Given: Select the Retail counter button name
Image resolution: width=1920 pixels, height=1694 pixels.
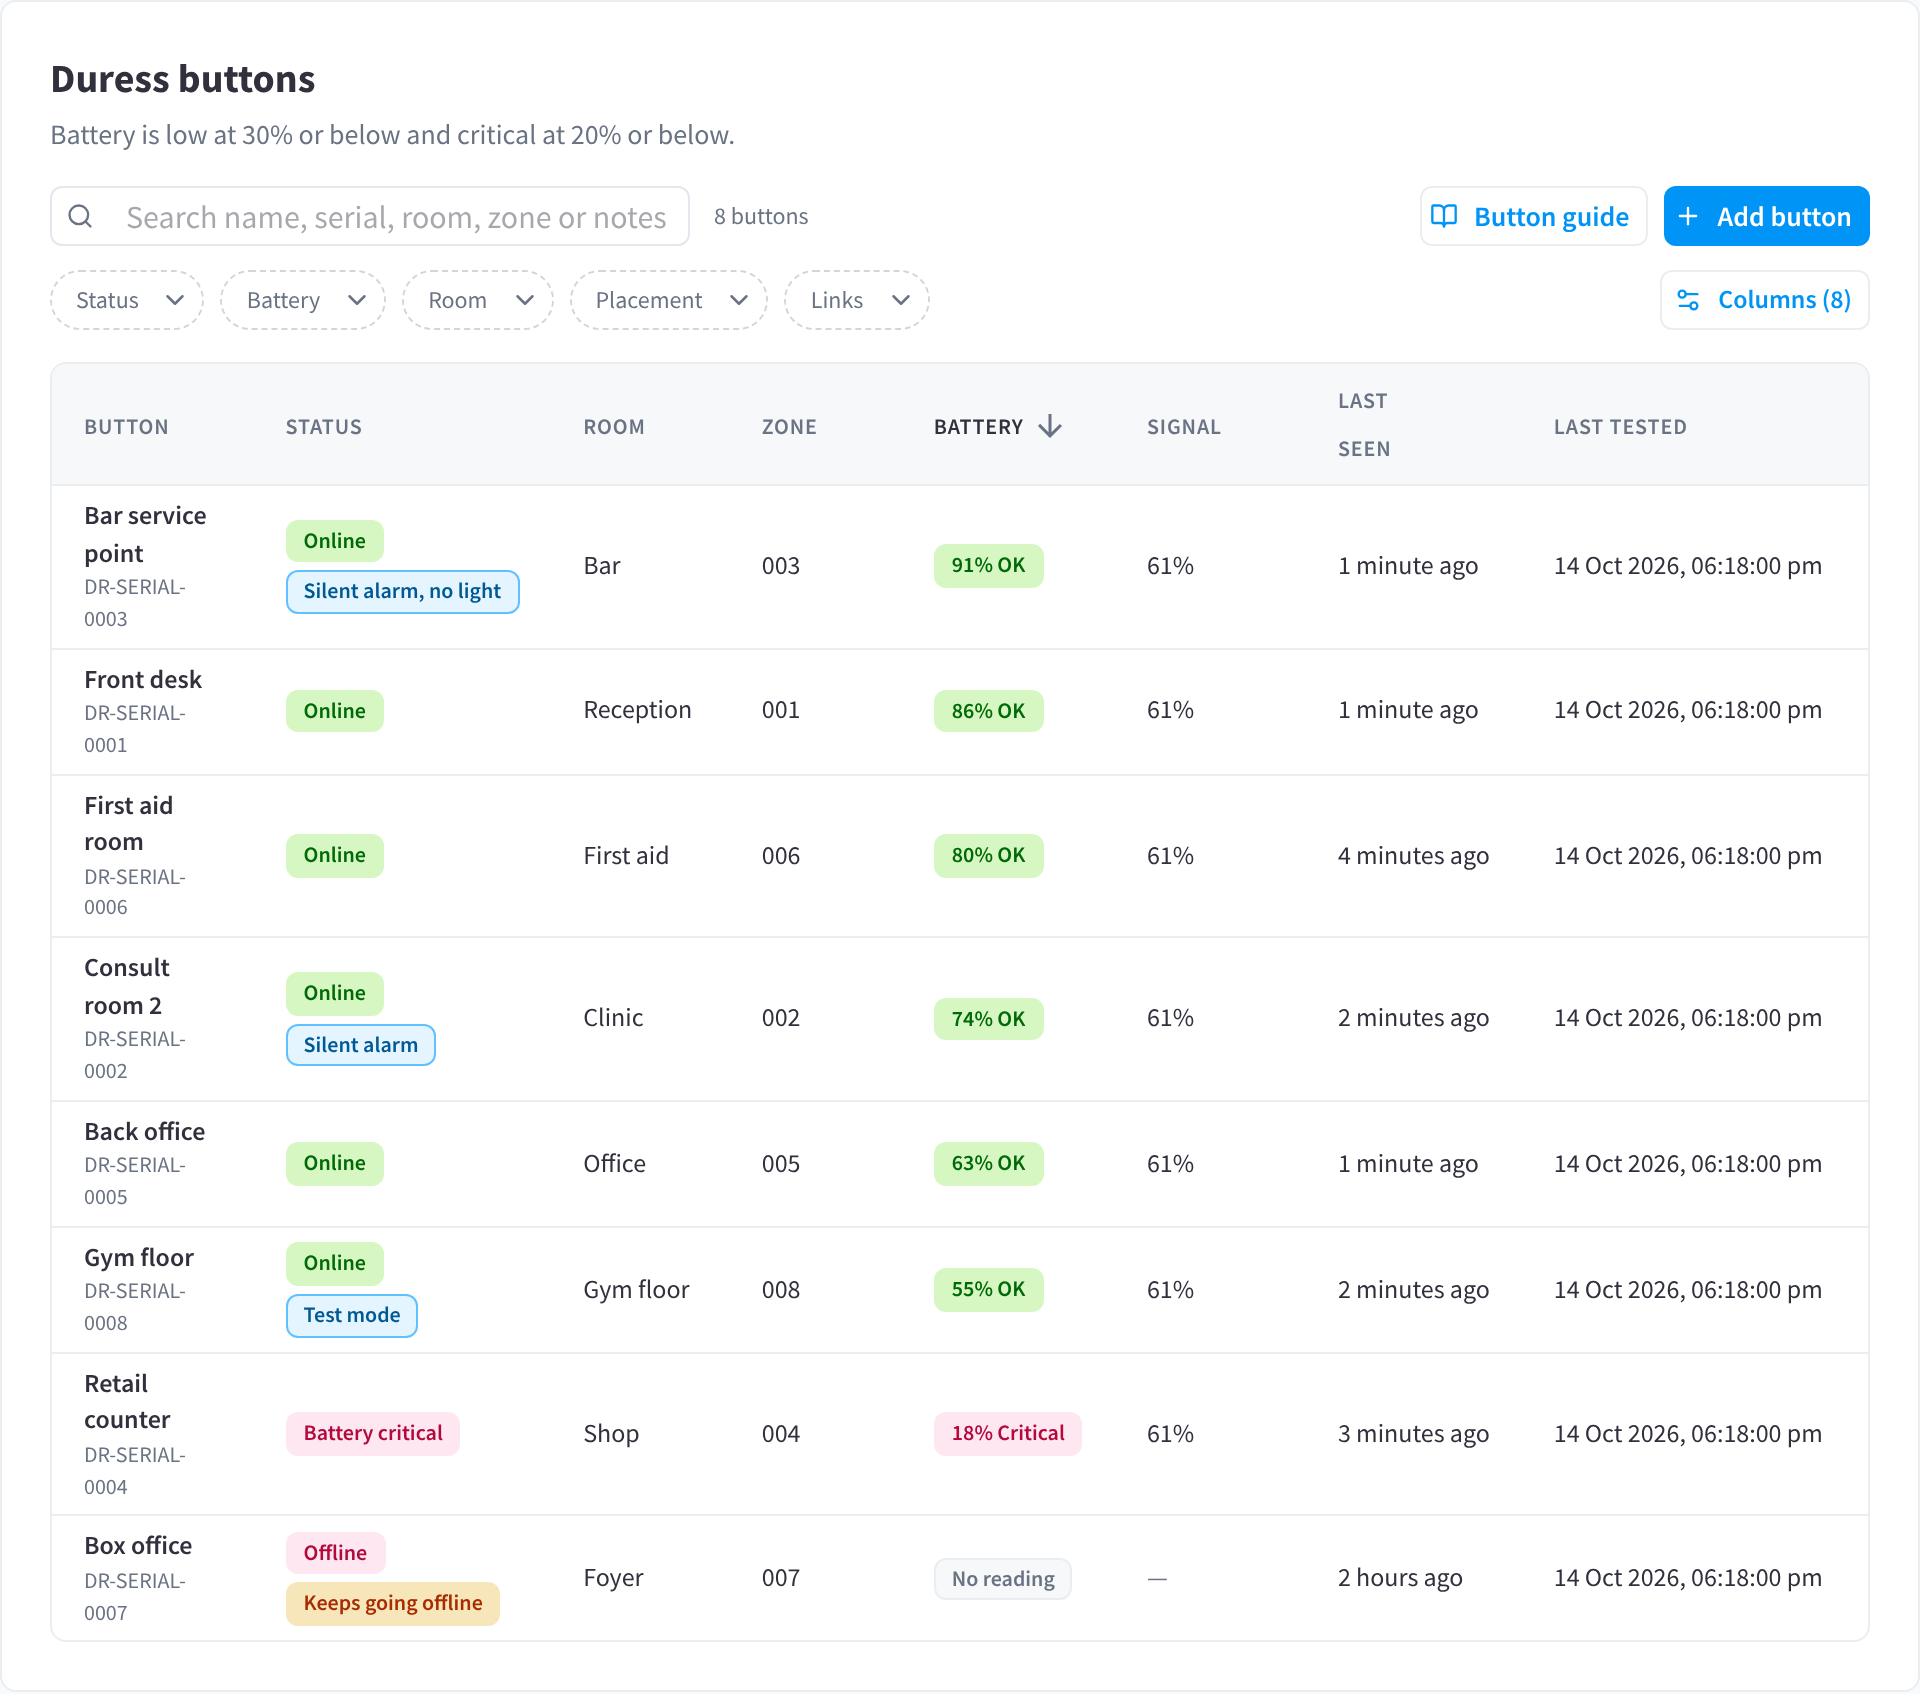Looking at the screenshot, I should tap(127, 1401).
